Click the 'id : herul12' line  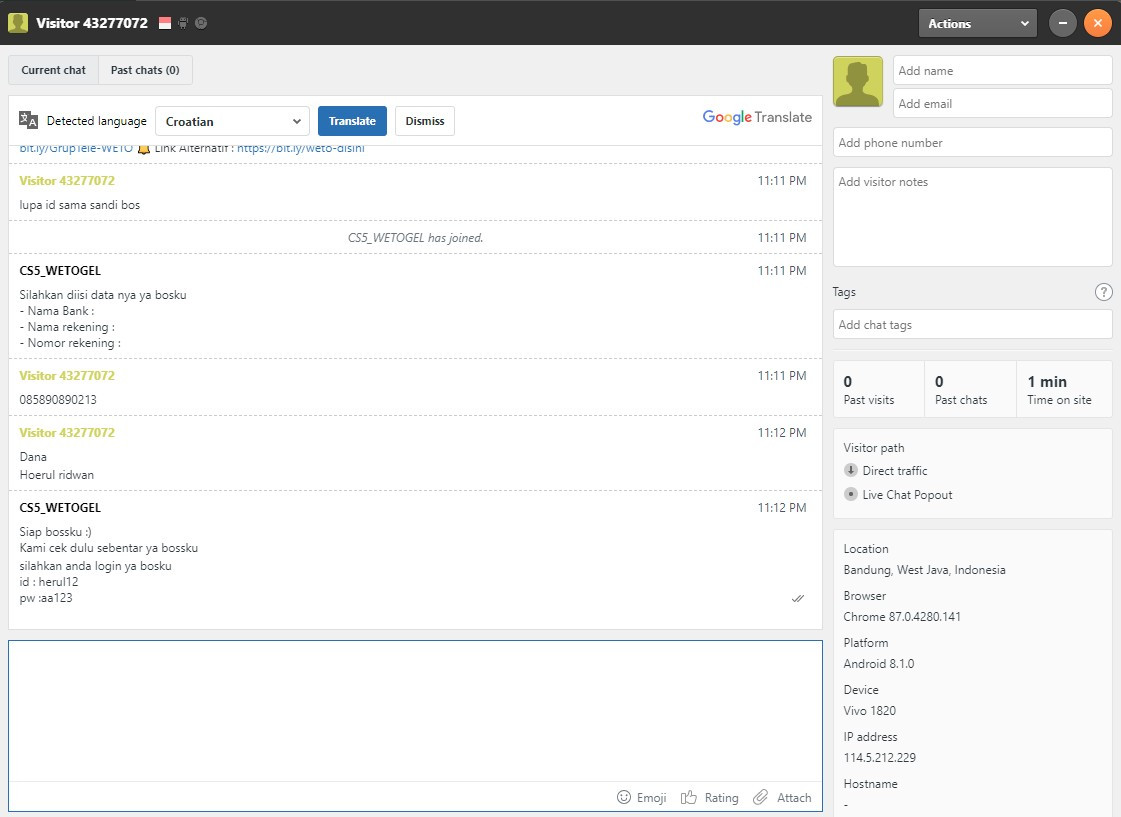[49, 582]
